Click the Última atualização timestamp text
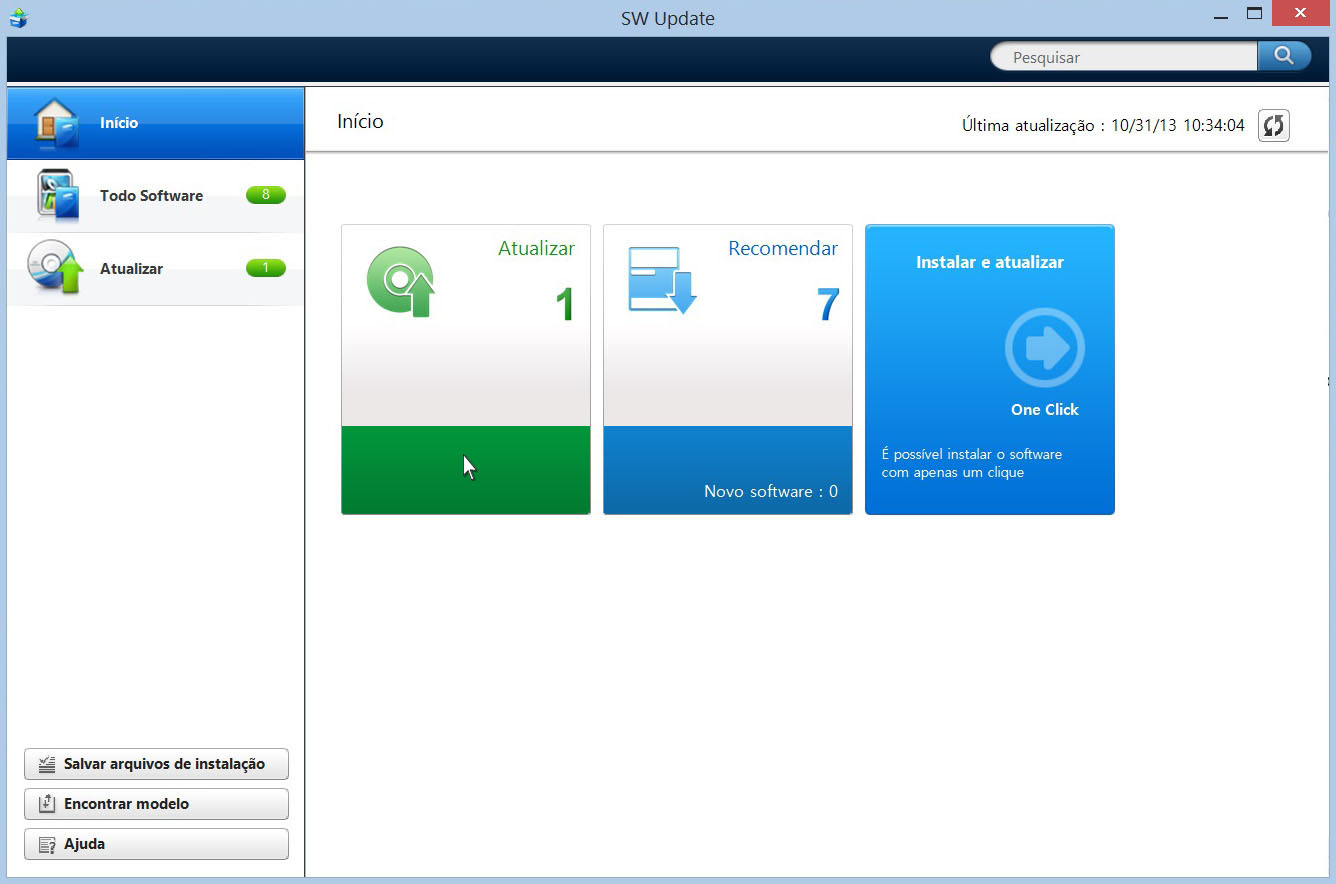The height and width of the screenshot is (884, 1336). pos(1103,126)
